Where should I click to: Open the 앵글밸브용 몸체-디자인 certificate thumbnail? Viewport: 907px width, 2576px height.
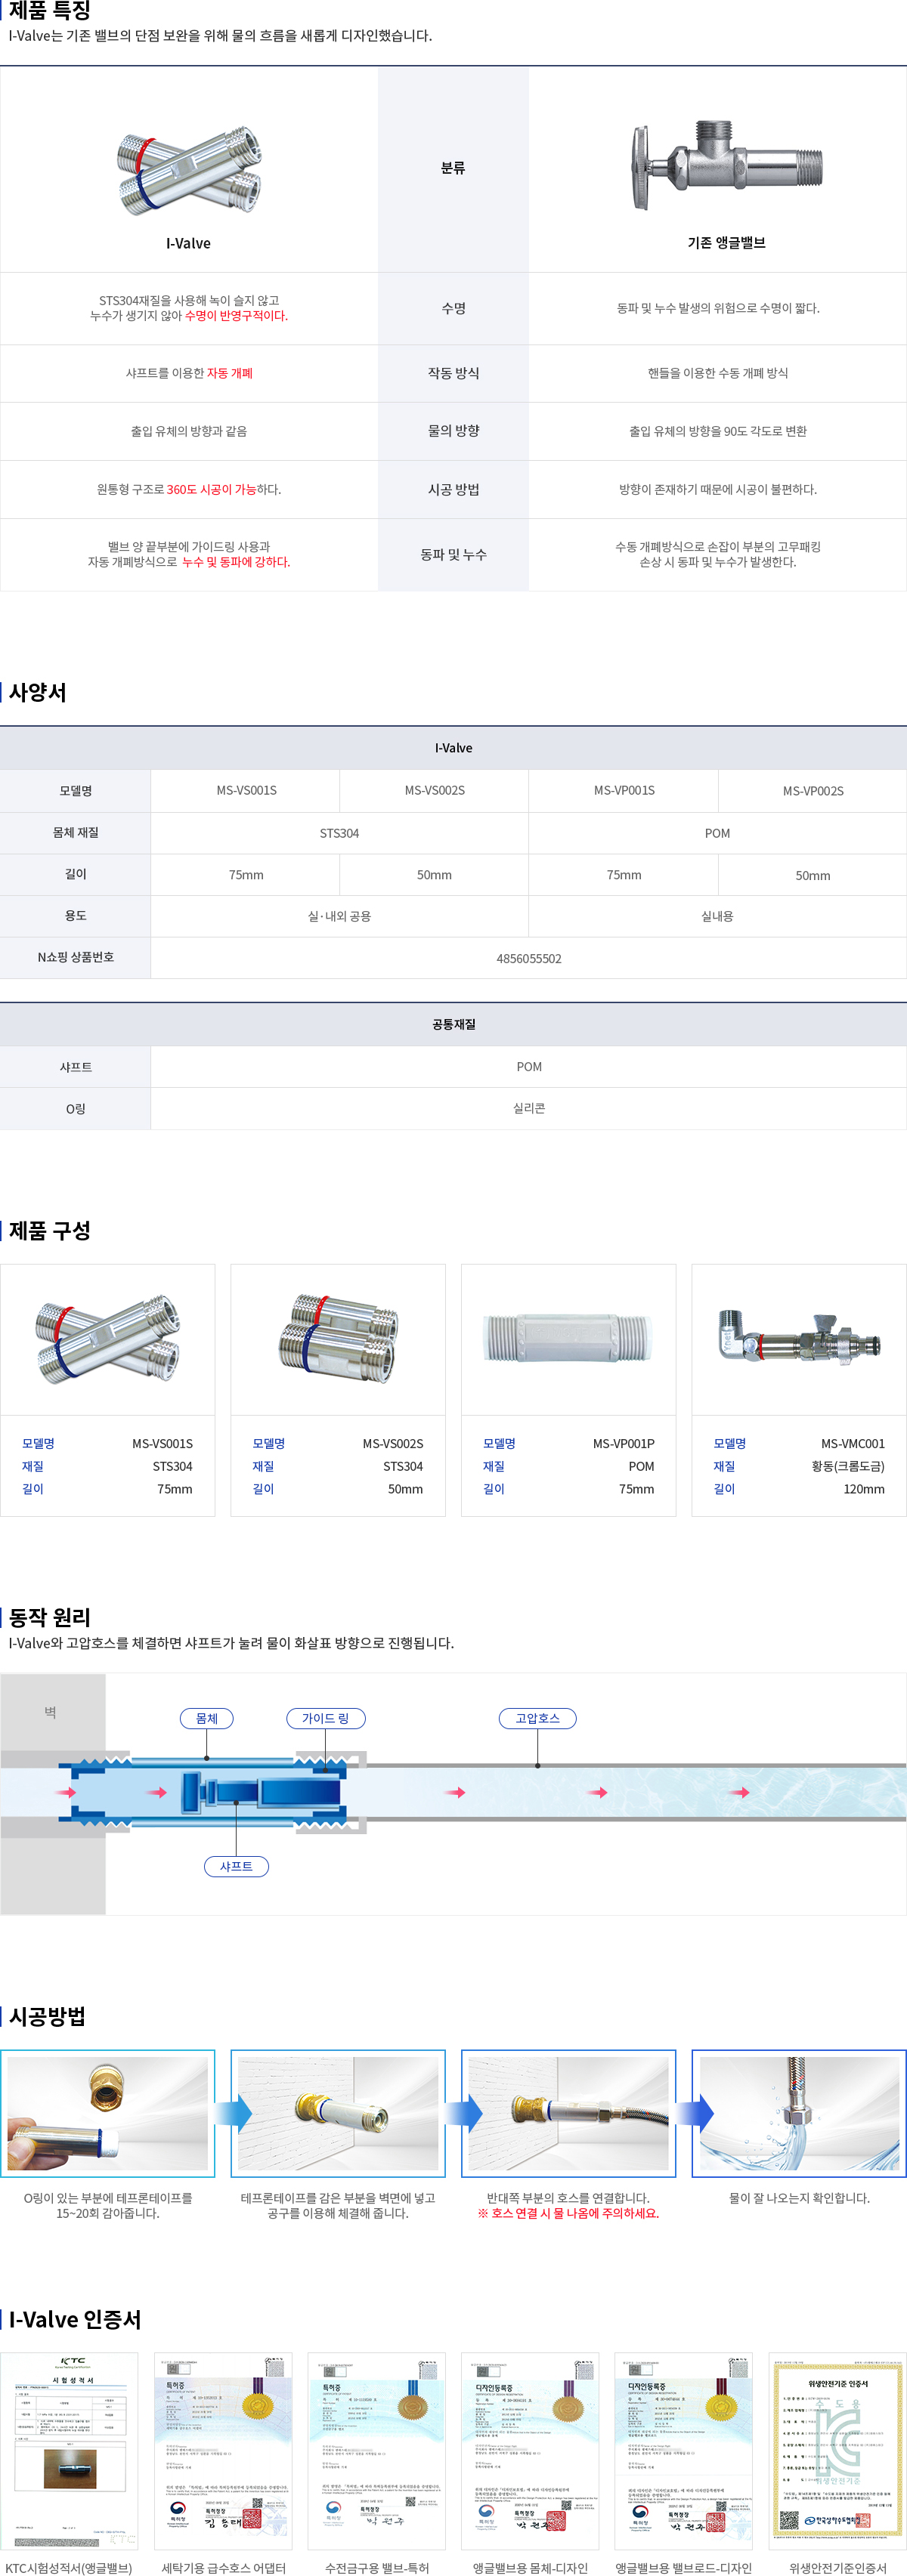click(x=530, y=2451)
